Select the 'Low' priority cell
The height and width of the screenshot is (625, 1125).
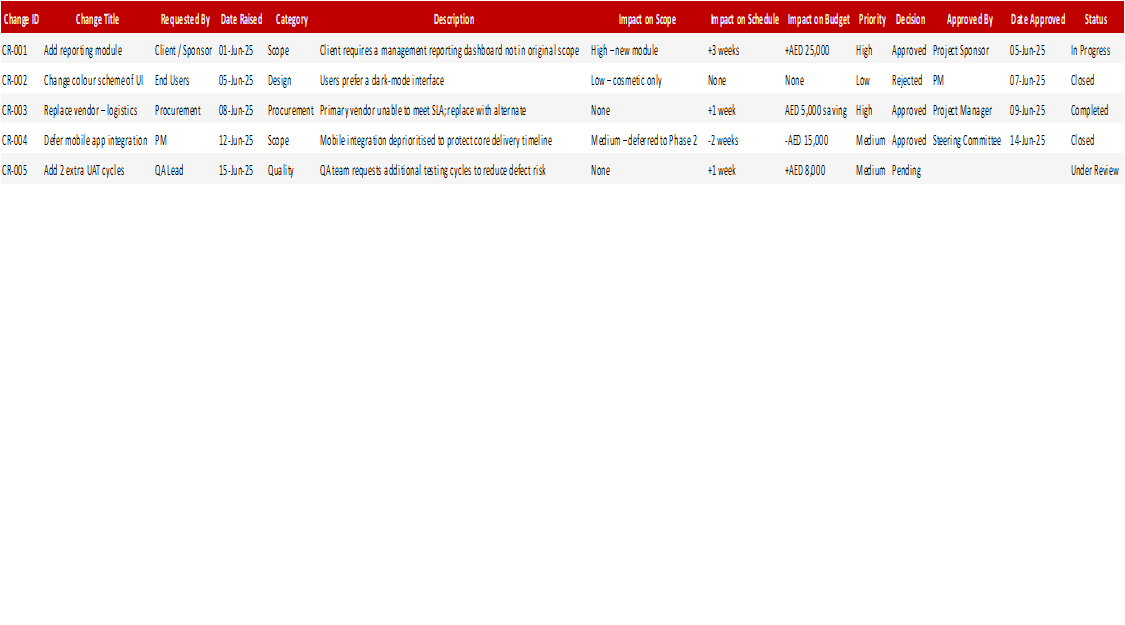tap(862, 80)
